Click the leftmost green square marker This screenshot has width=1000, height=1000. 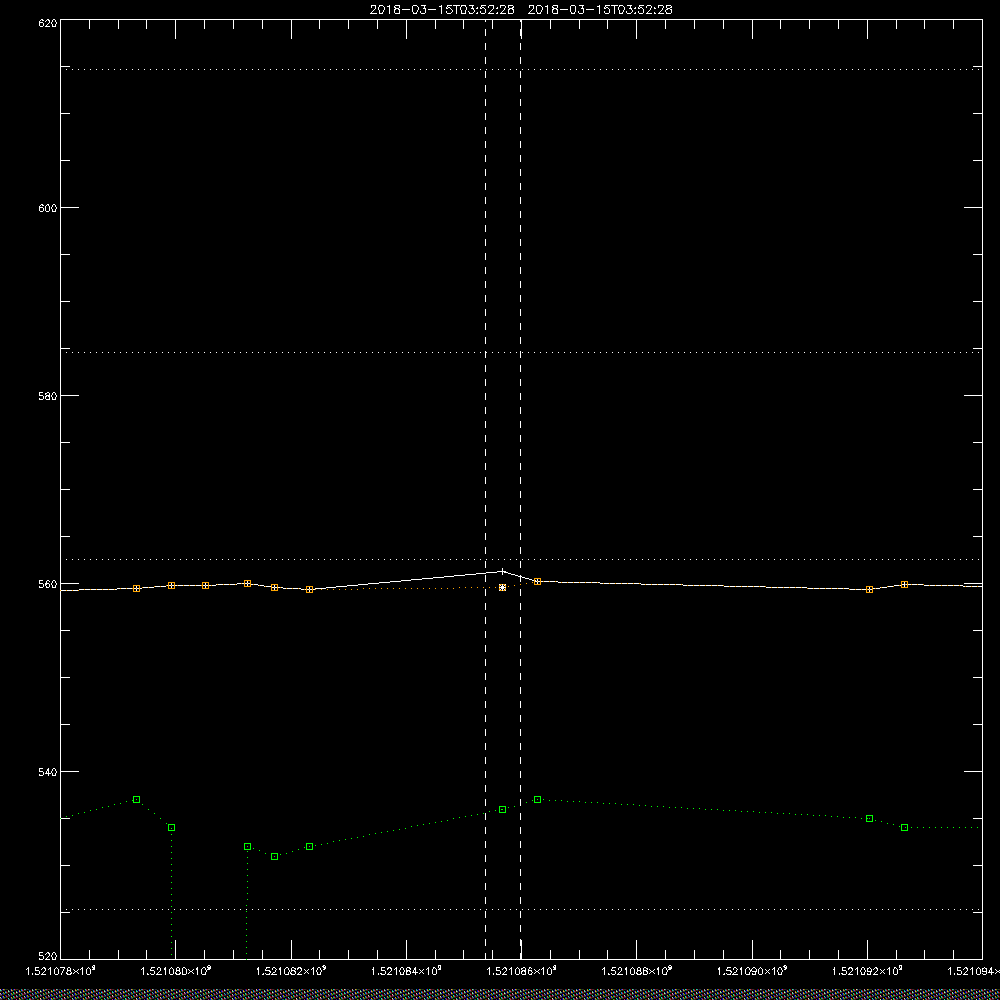pyautogui.click(x=136, y=800)
